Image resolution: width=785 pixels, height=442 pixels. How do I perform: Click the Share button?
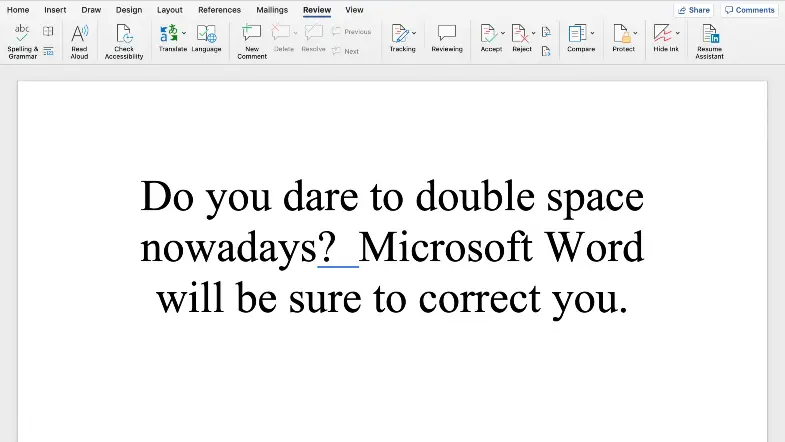coord(693,10)
